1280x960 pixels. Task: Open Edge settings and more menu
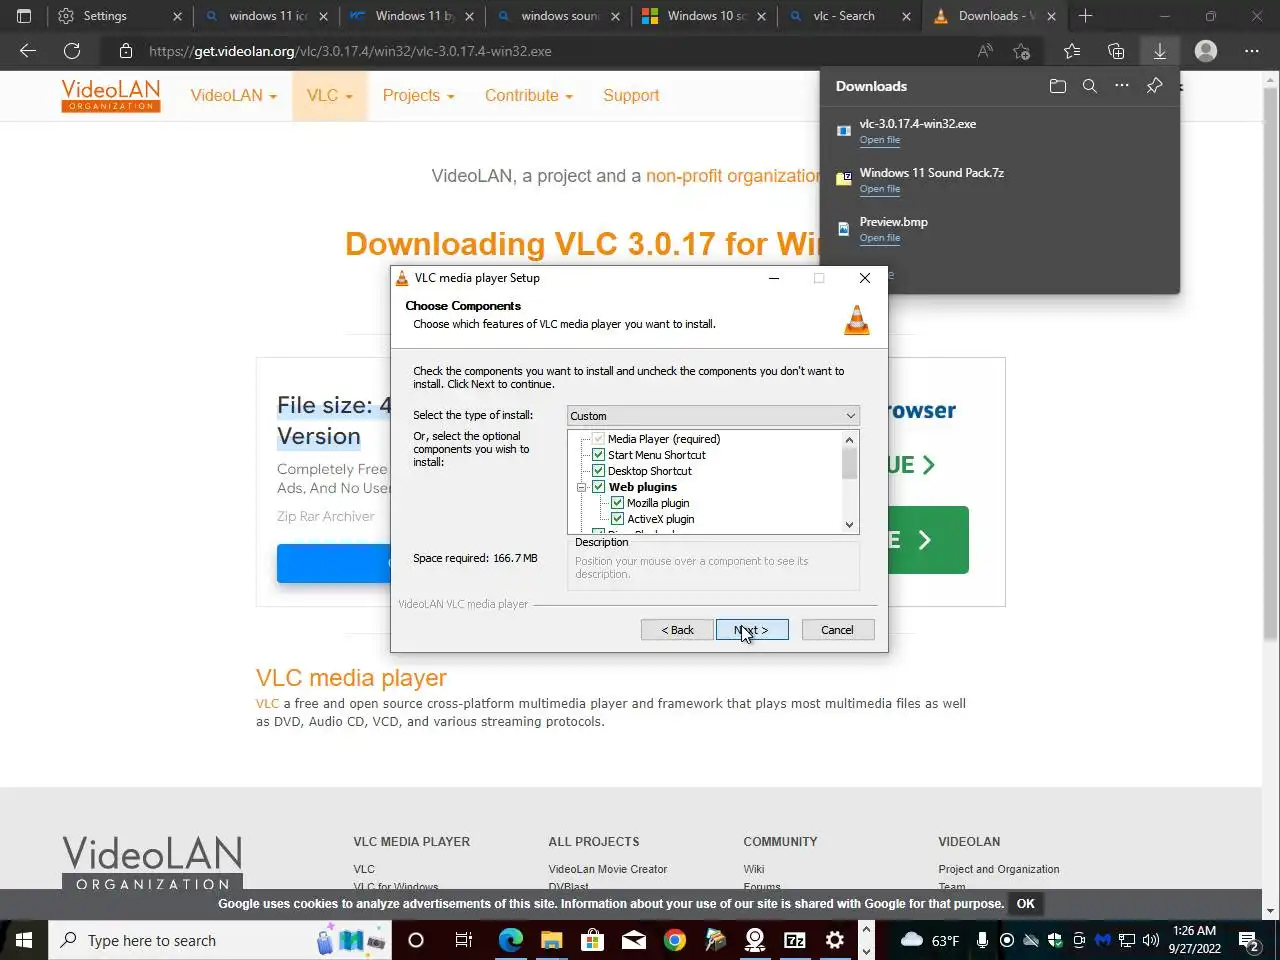[1252, 51]
